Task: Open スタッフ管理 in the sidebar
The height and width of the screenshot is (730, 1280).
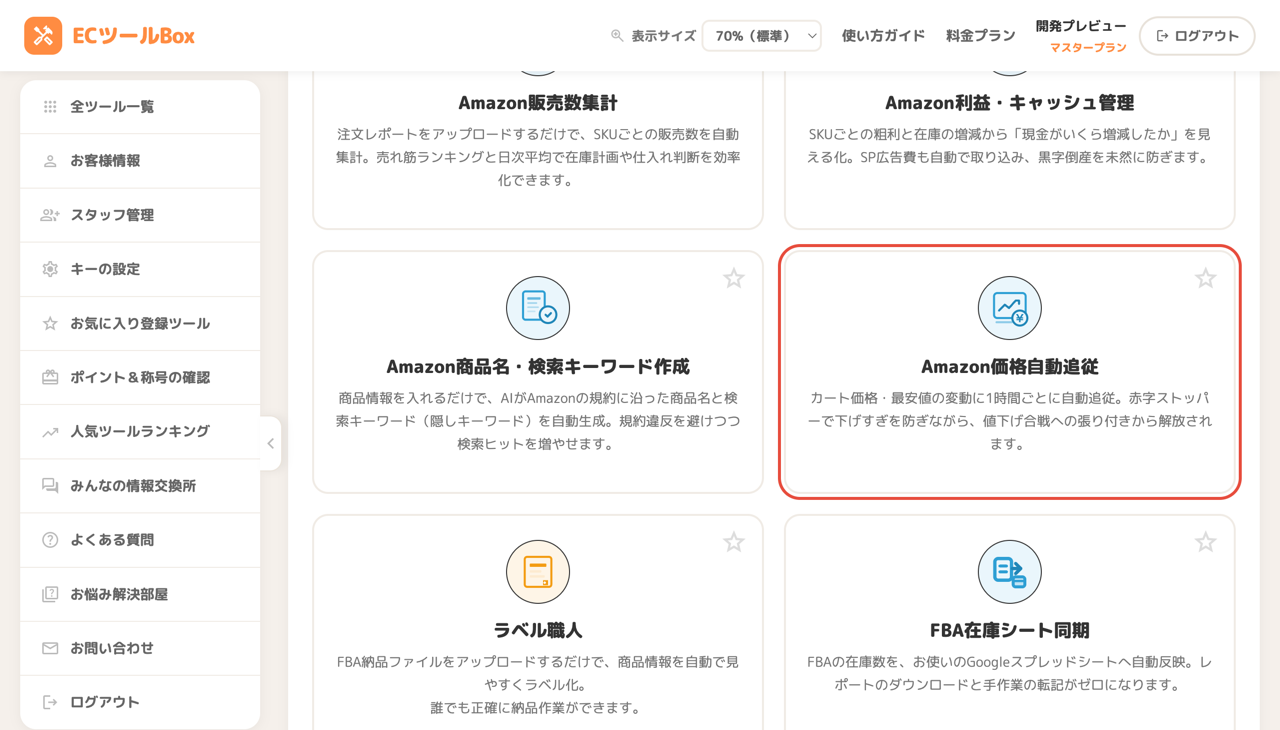Action: click(140, 215)
